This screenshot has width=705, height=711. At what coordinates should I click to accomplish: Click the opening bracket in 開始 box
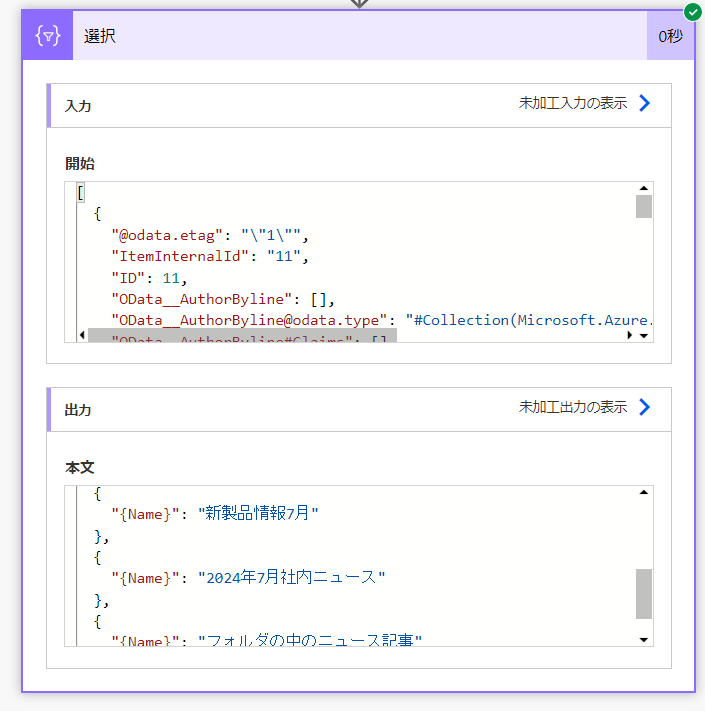tap(81, 193)
